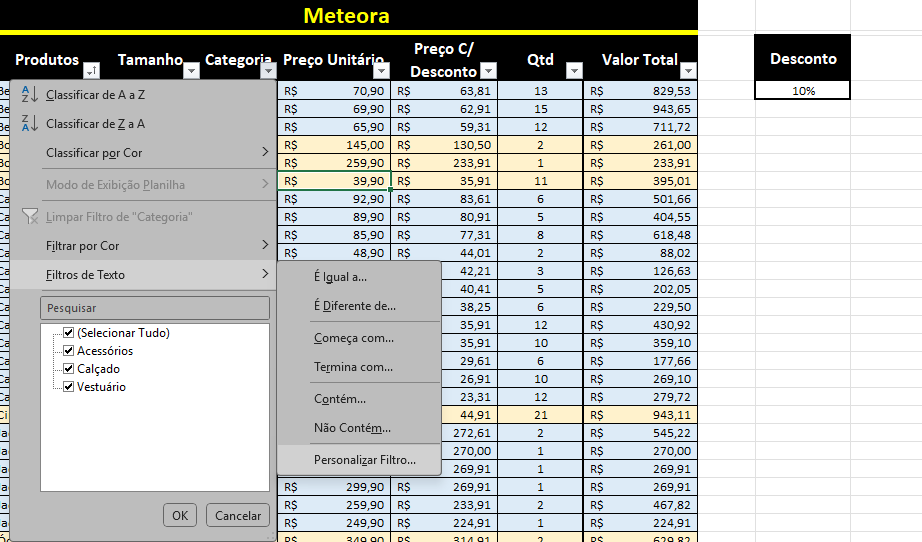Select the Valor Total cell 88,02

(x=640, y=253)
